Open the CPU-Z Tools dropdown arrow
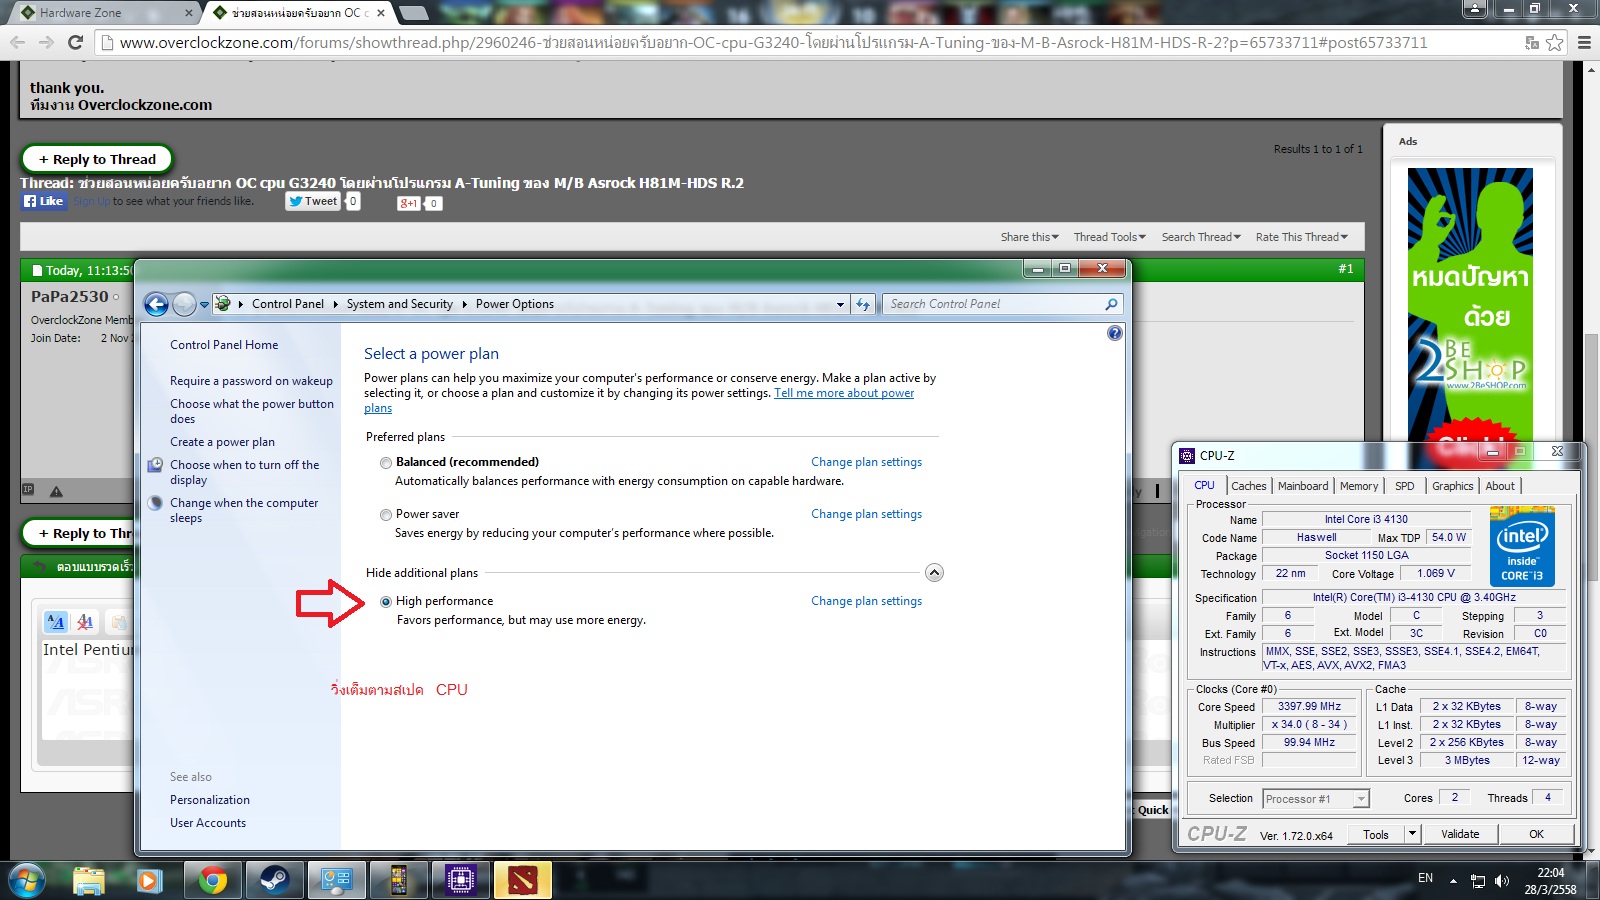Viewport: 1600px width, 900px height. (1412, 834)
